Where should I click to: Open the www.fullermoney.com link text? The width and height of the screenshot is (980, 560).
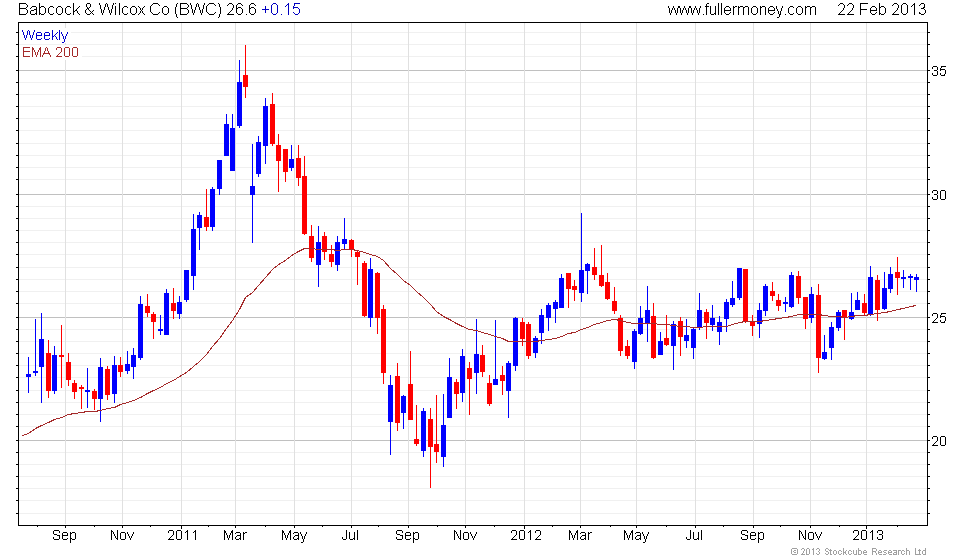(x=742, y=9)
